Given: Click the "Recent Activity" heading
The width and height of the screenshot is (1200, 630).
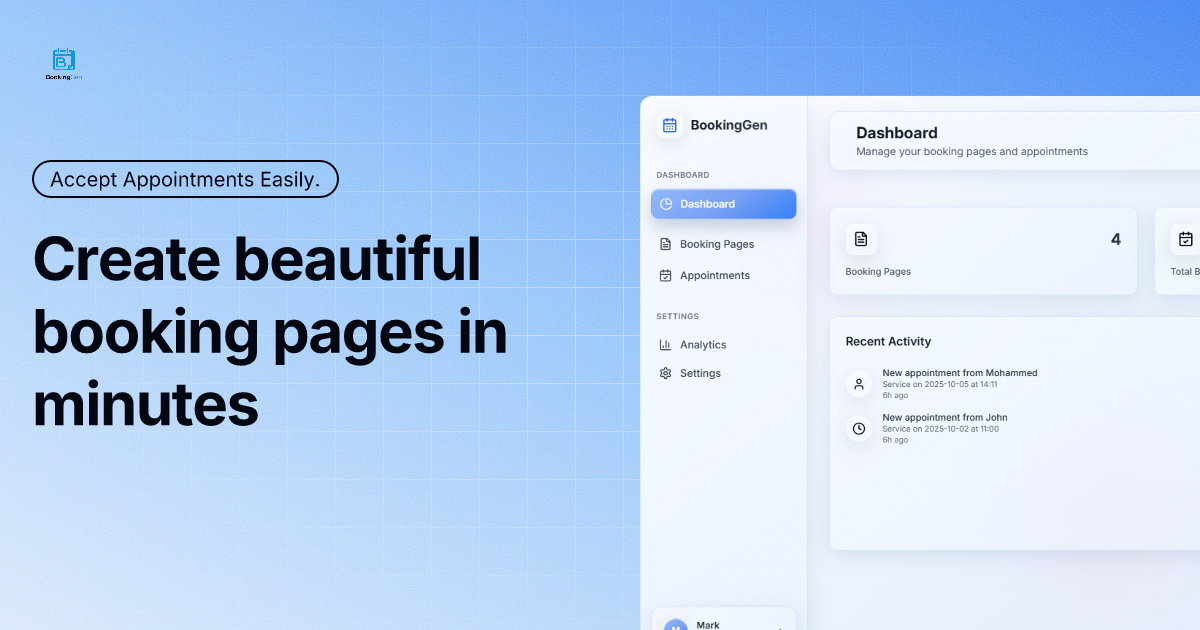Looking at the screenshot, I should pyautogui.click(x=888, y=341).
